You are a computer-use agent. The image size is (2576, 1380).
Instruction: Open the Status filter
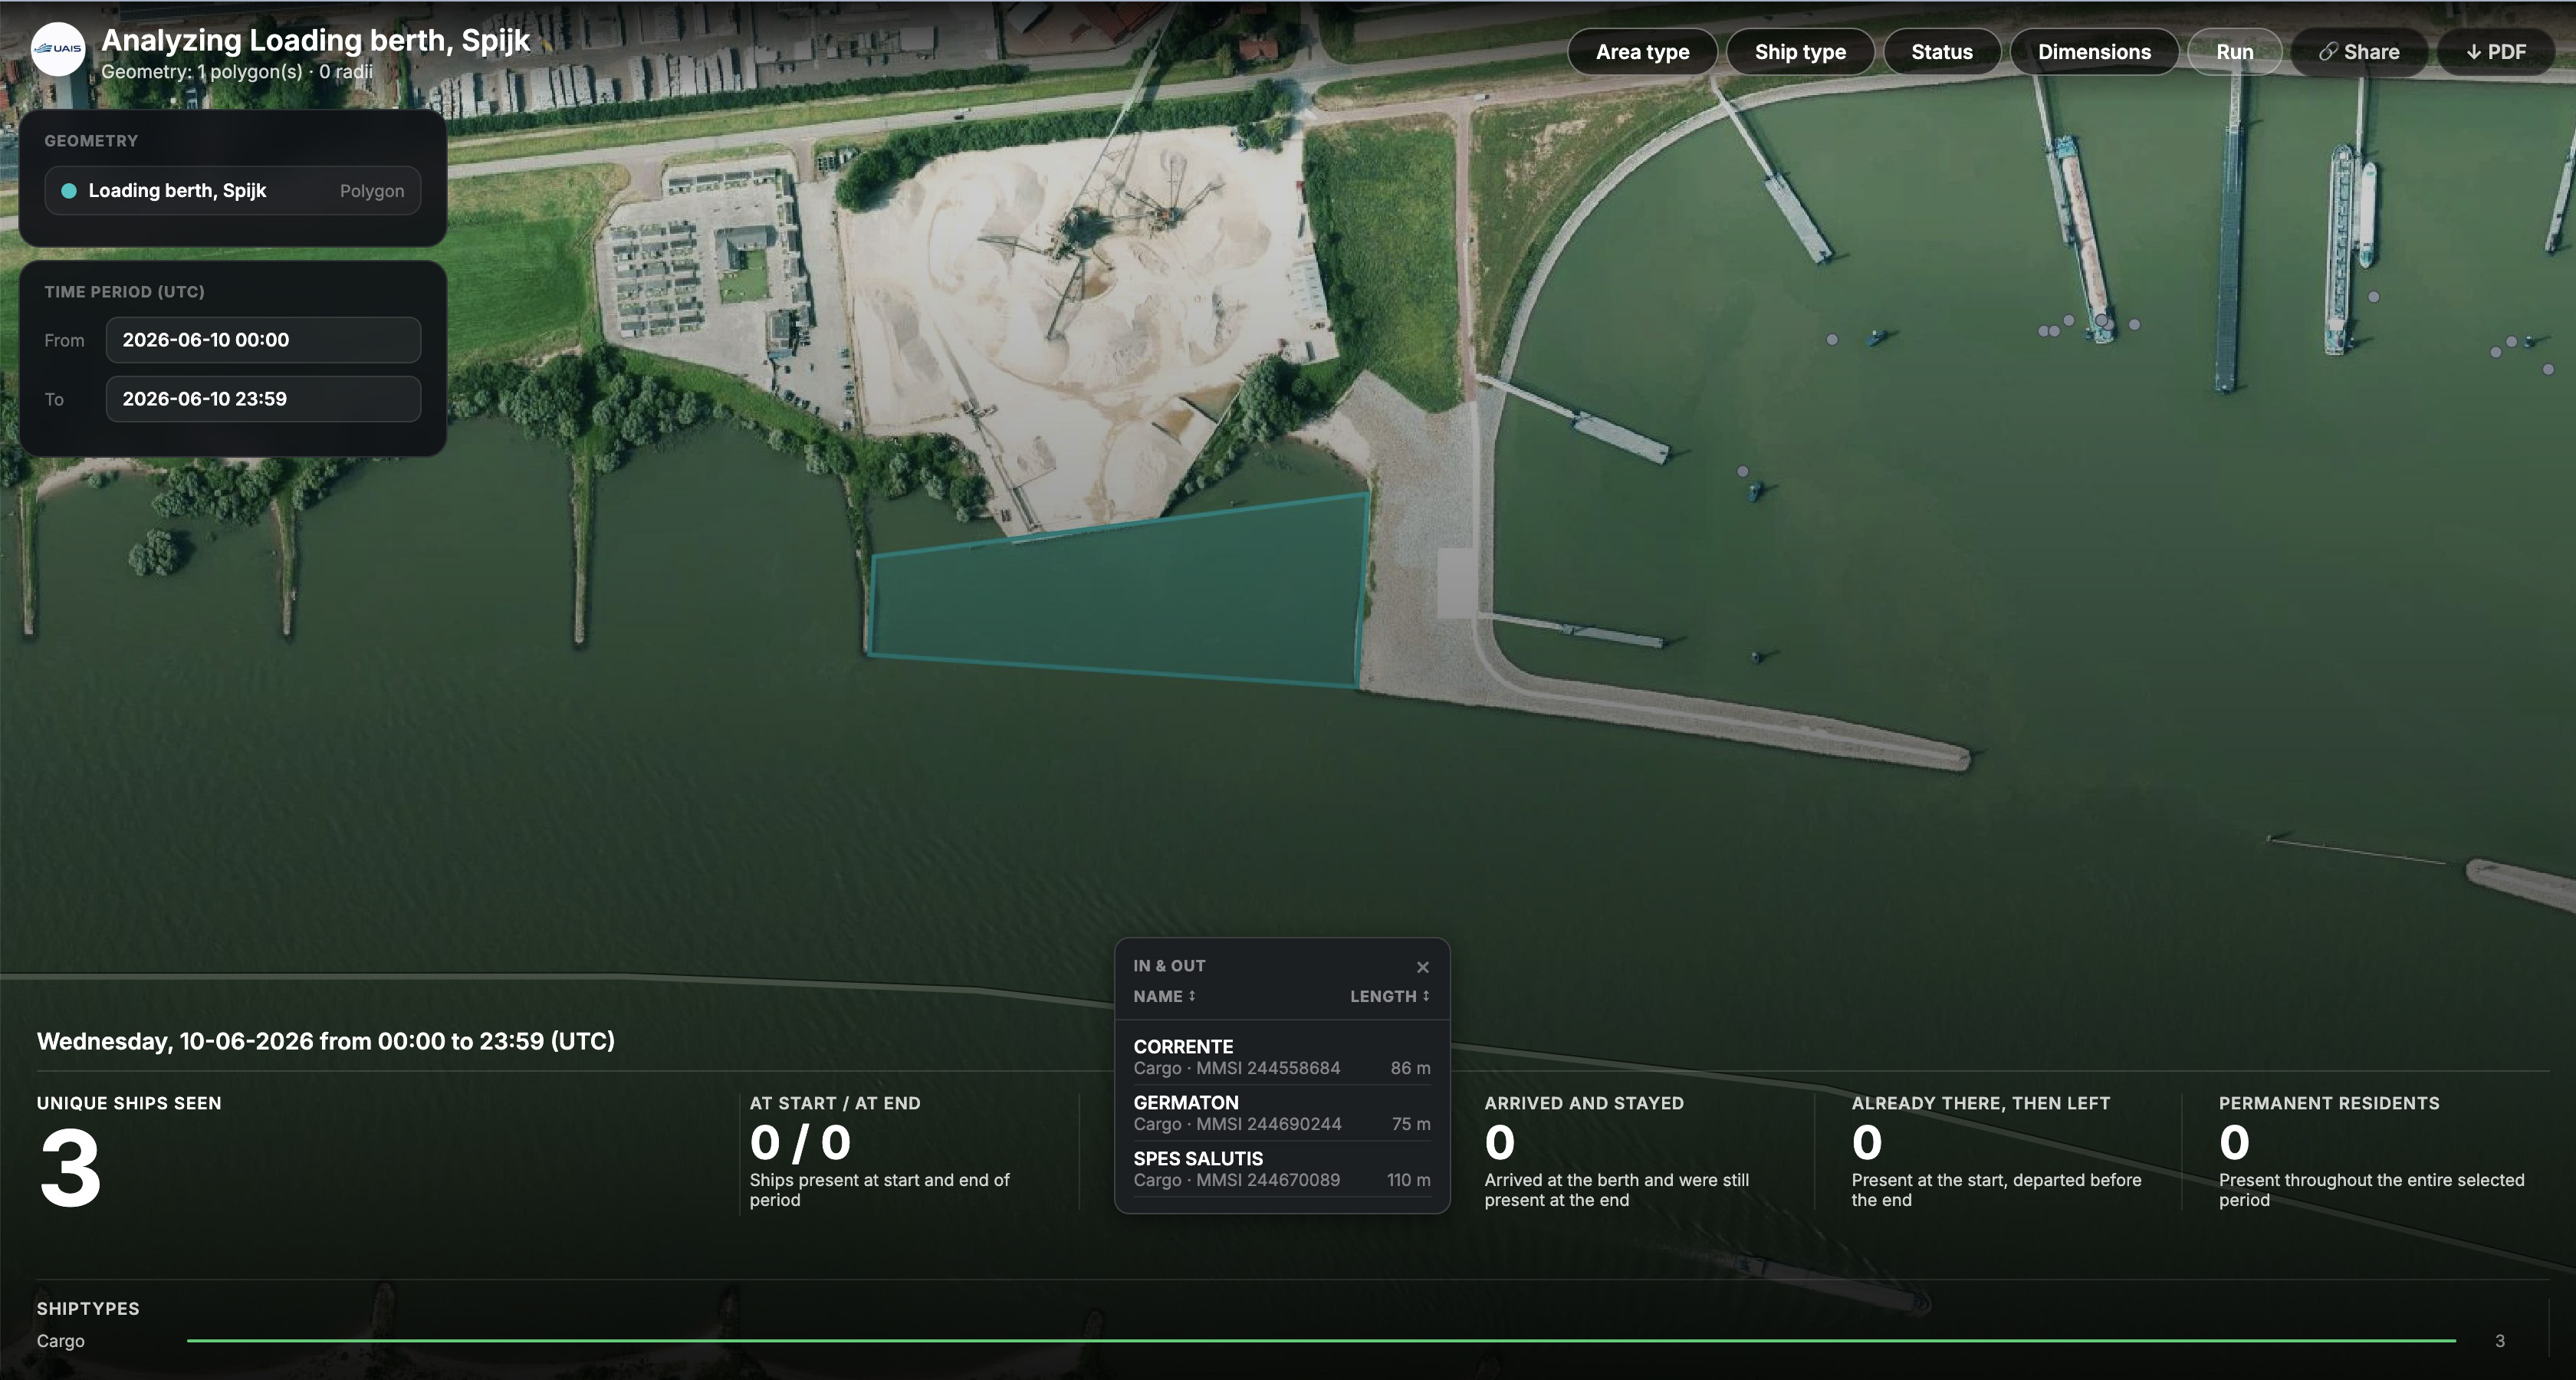[x=1941, y=52]
